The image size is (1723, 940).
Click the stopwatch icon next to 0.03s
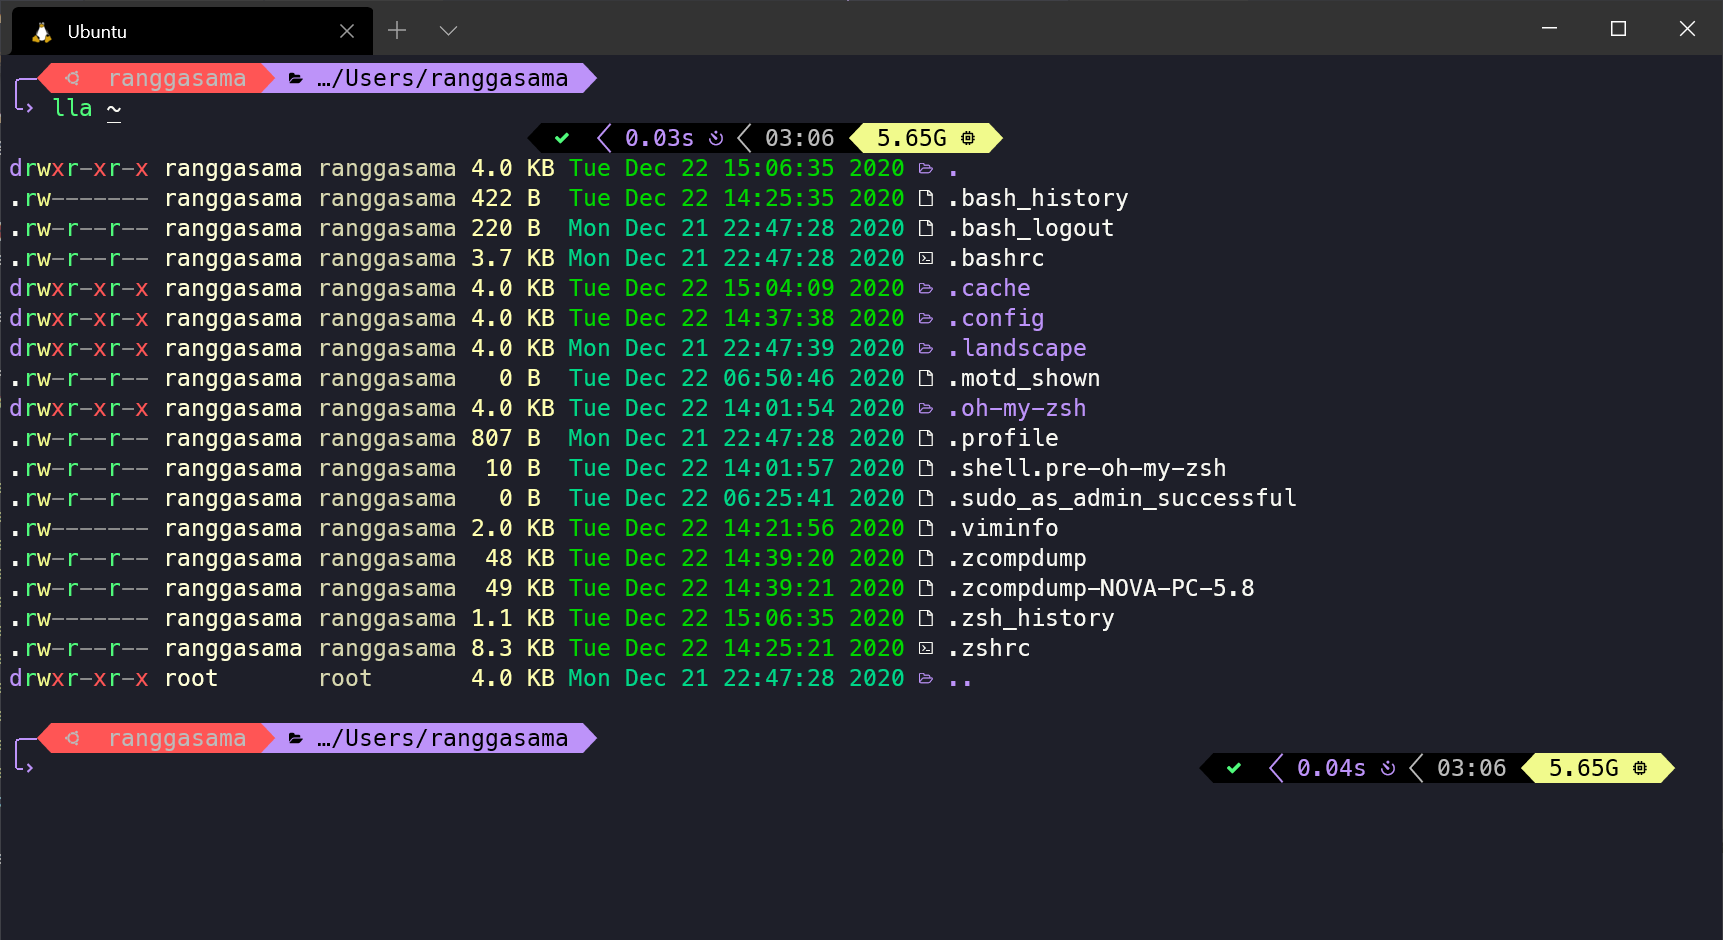[714, 138]
